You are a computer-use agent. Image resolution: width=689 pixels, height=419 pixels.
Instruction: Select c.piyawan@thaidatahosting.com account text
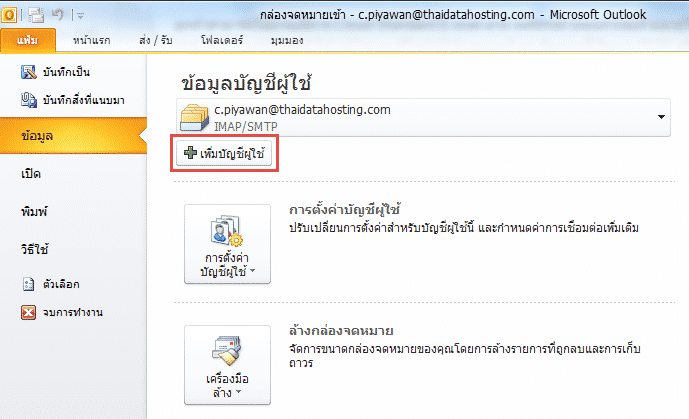[x=302, y=110]
